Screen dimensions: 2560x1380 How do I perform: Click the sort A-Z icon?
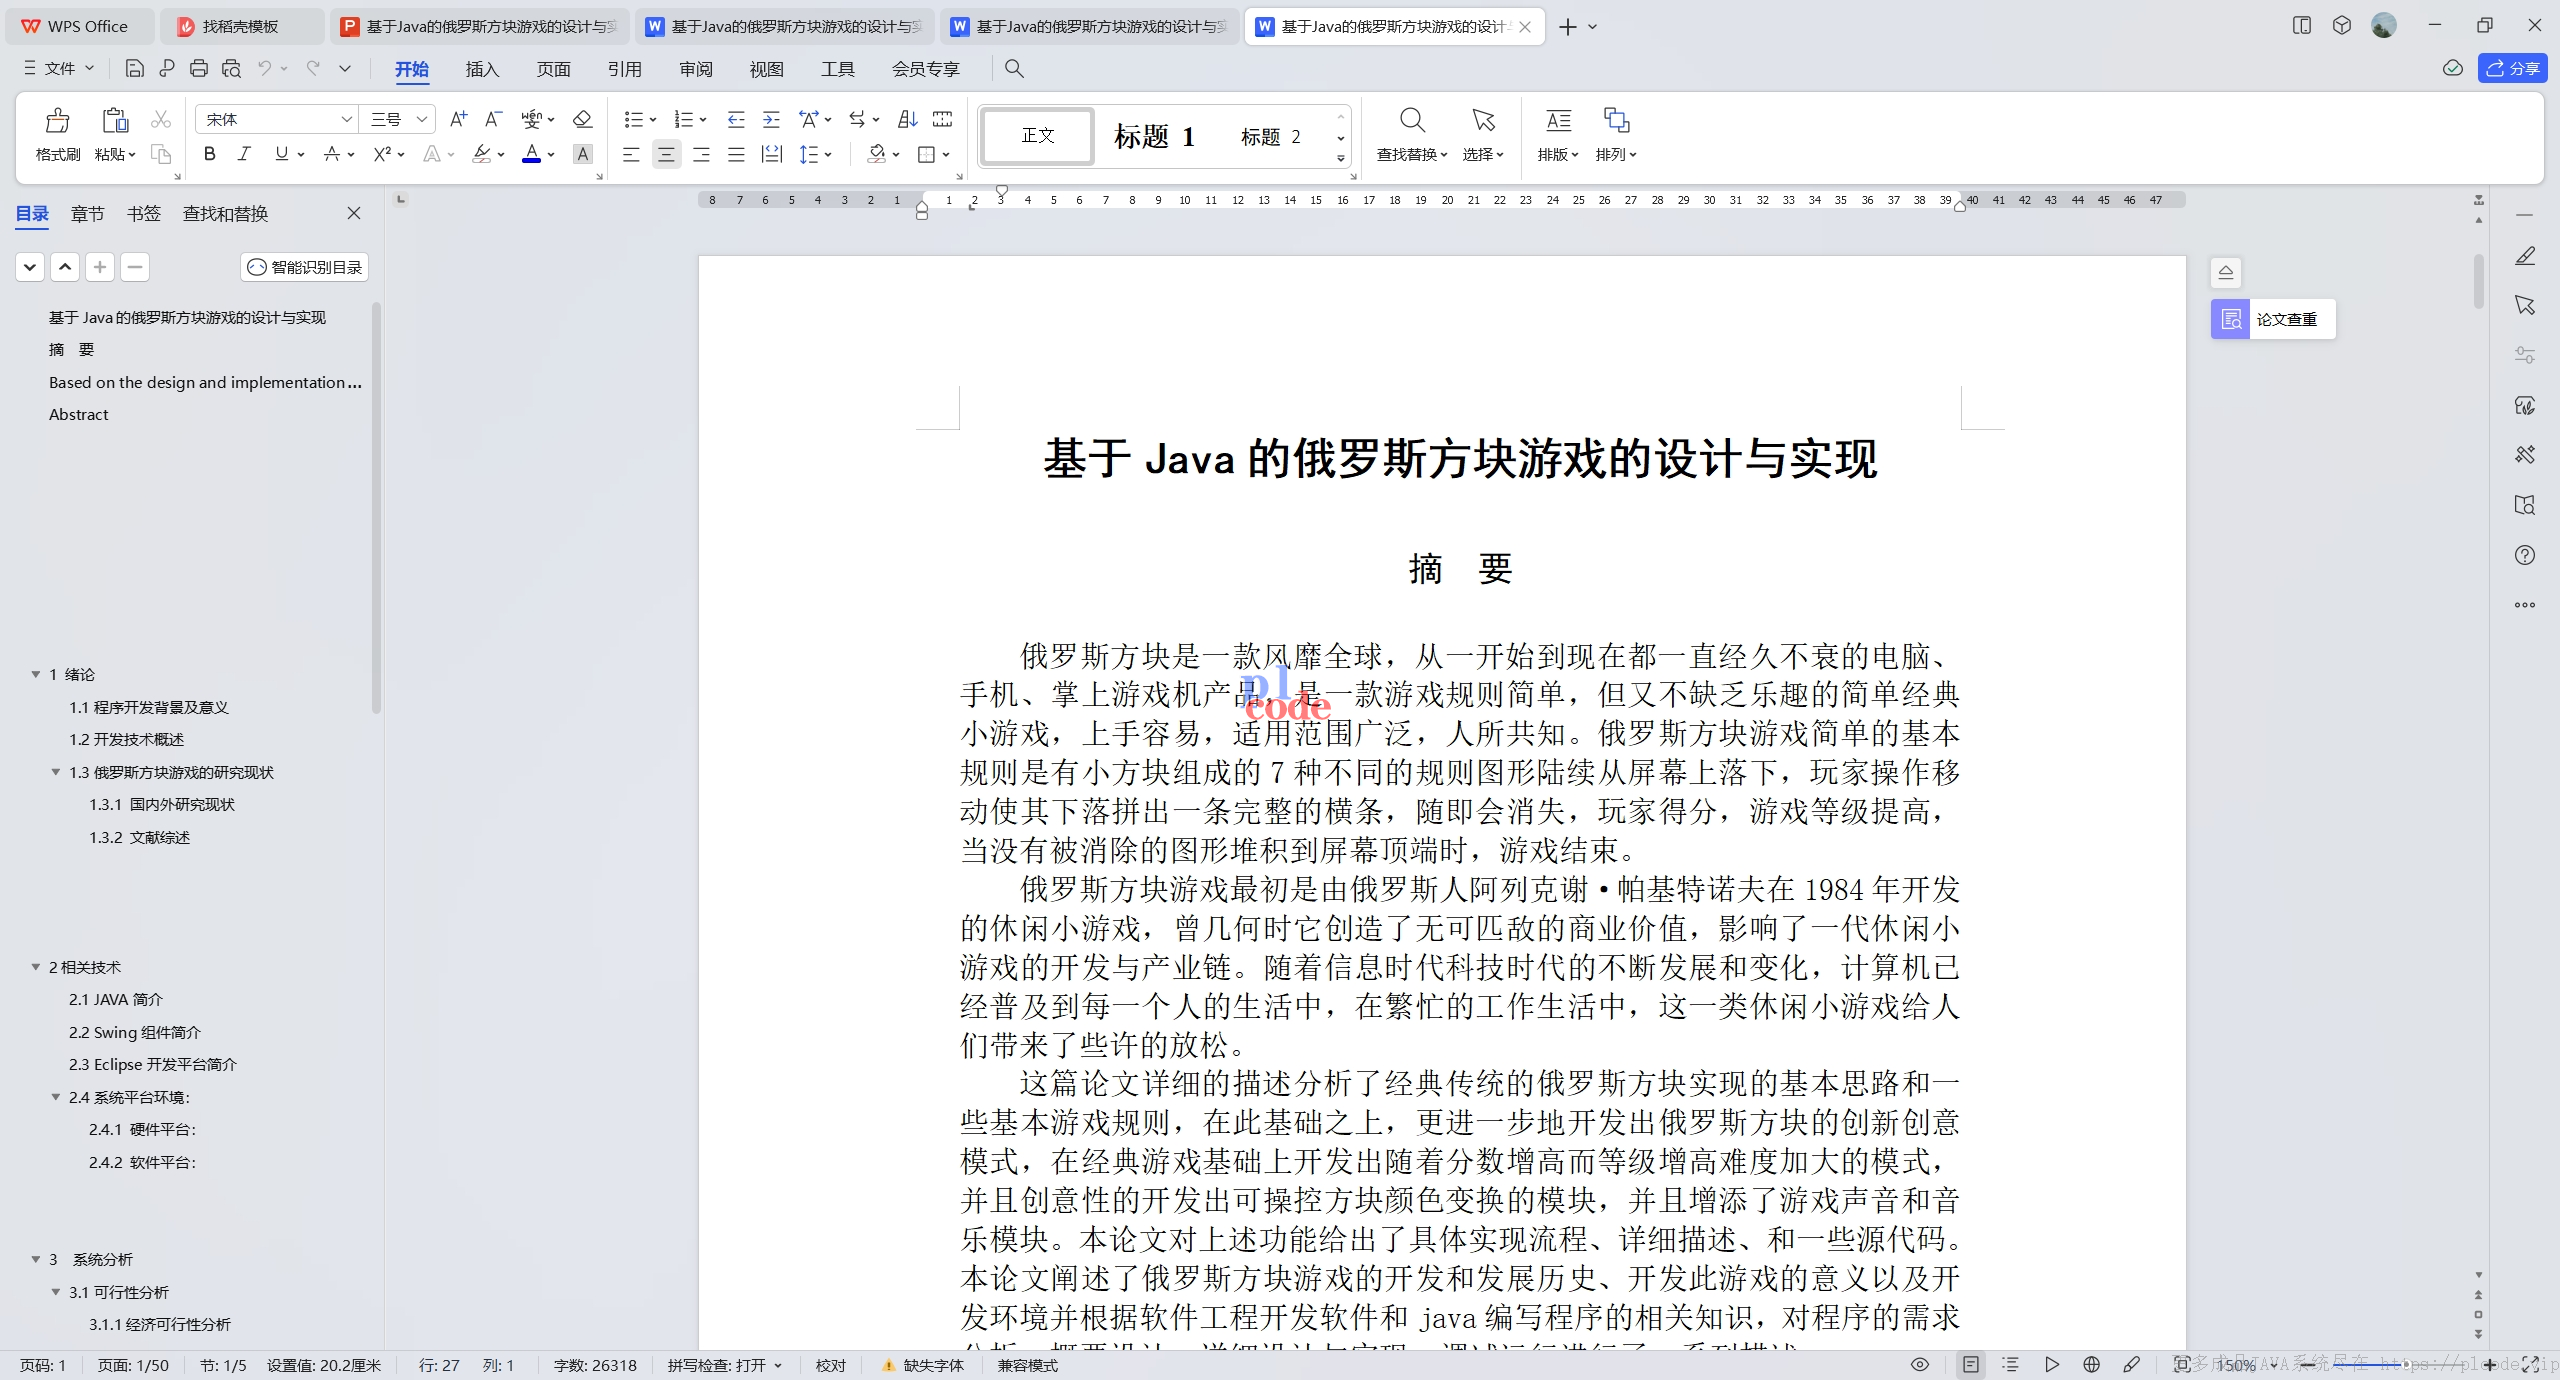(907, 119)
